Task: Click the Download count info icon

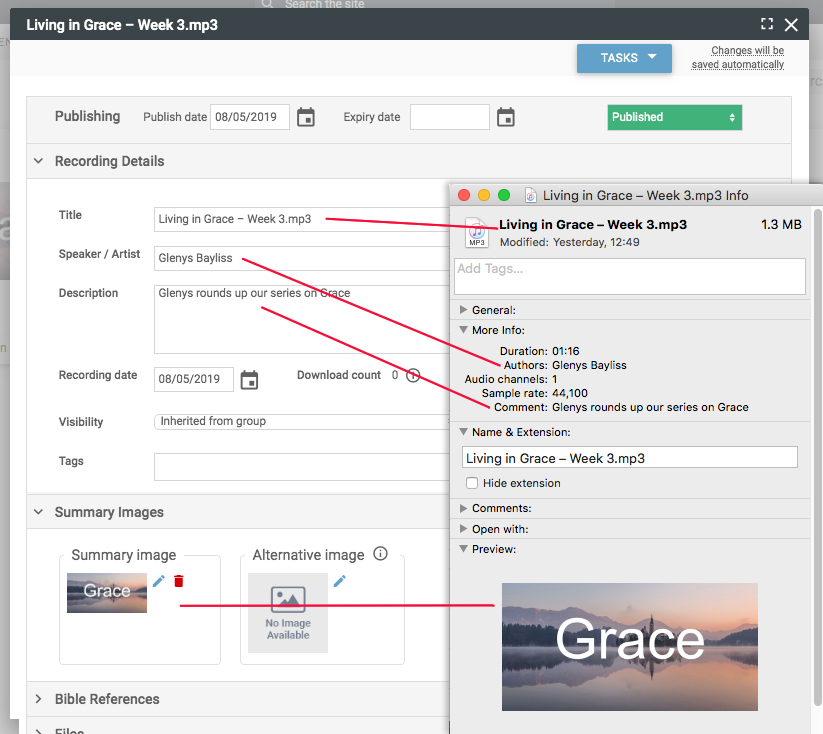Action: tap(414, 375)
